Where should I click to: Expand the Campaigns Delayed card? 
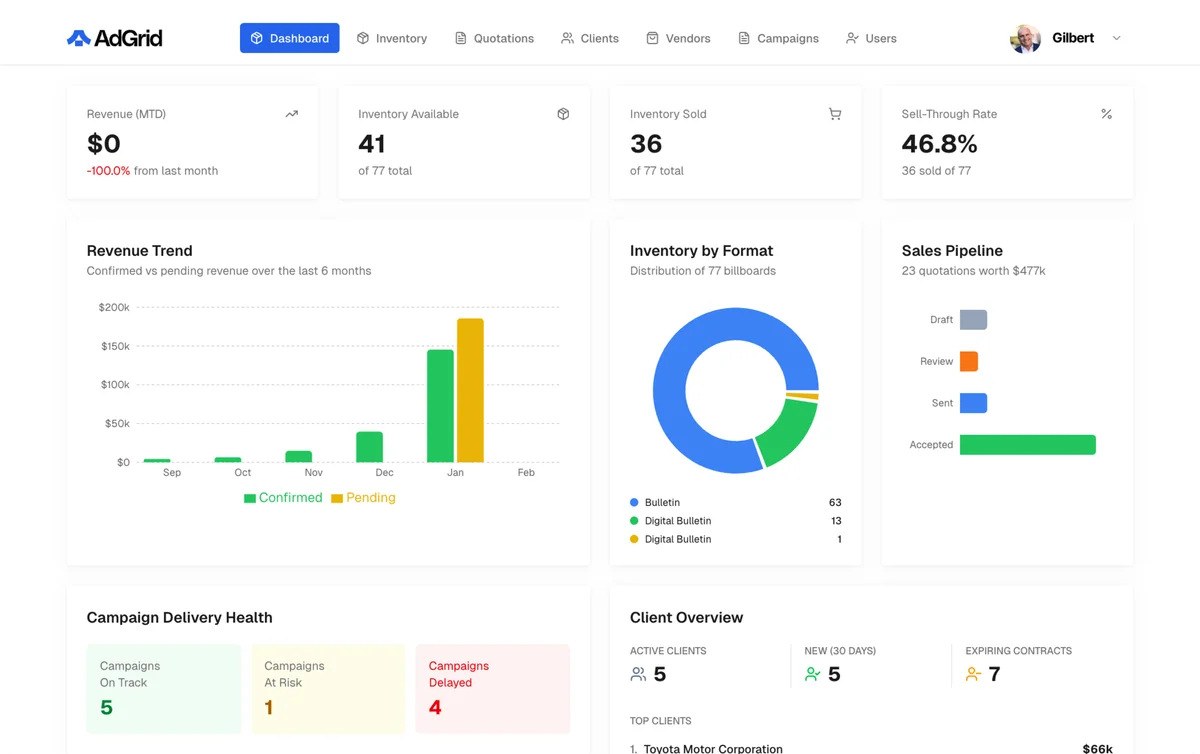pyautogui.click(x=492, y=689)
